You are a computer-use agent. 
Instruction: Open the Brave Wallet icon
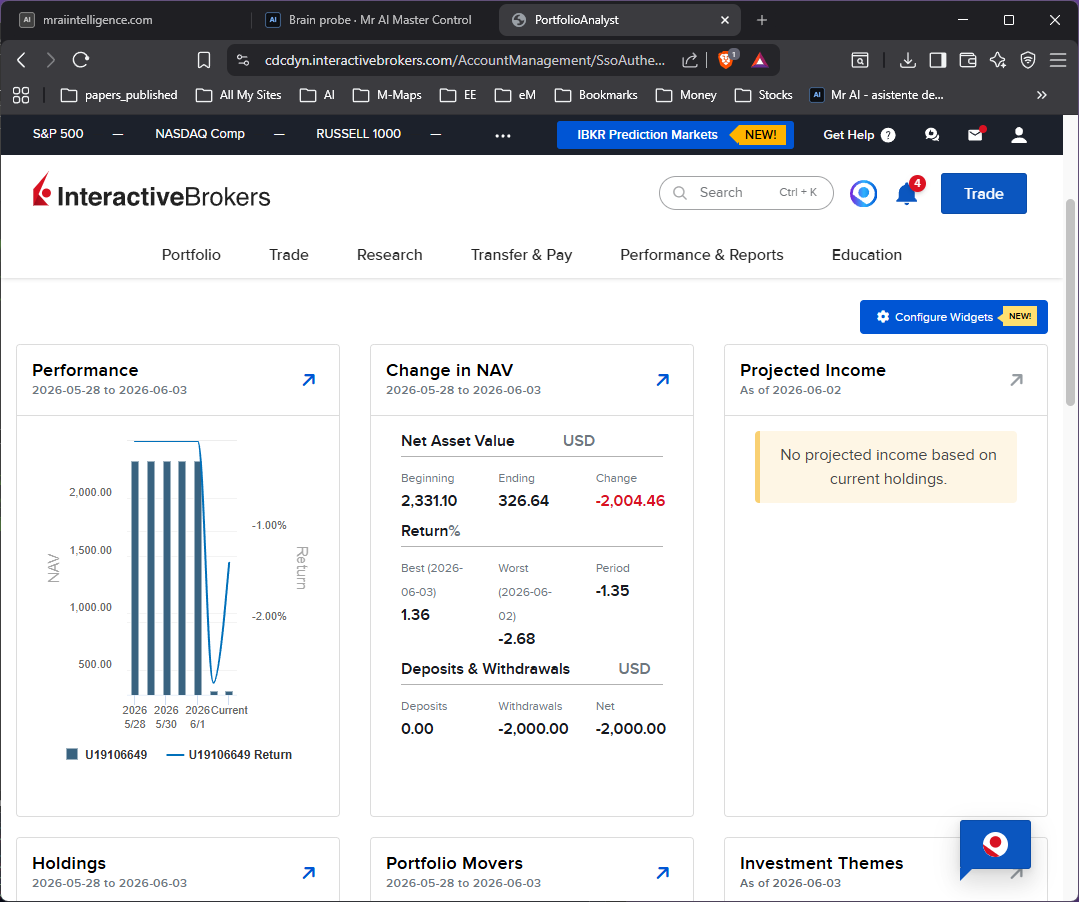click(968, 61)
